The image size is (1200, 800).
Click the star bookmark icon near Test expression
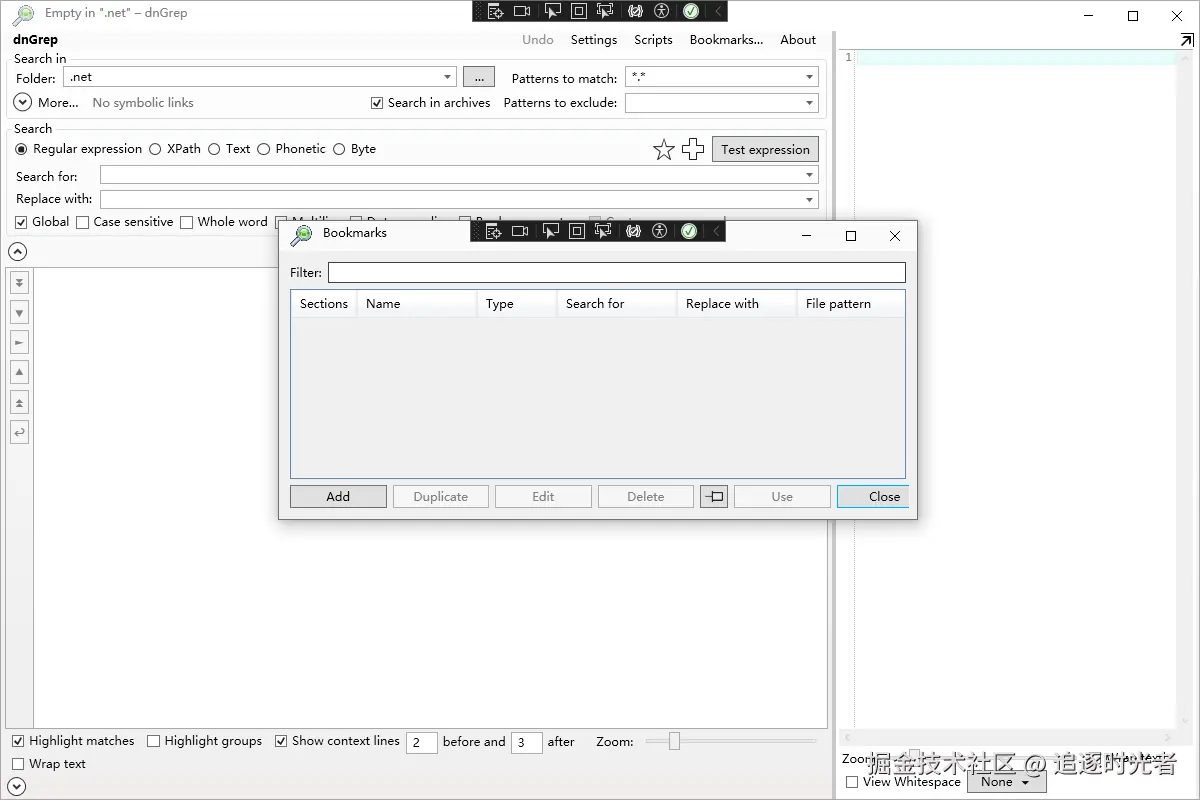click(664, 150)
